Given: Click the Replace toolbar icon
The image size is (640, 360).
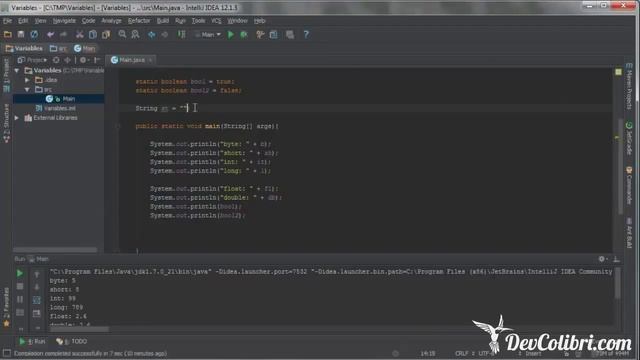Looking at the screenshot, I should pyautogui.click(x=135, y=35).
